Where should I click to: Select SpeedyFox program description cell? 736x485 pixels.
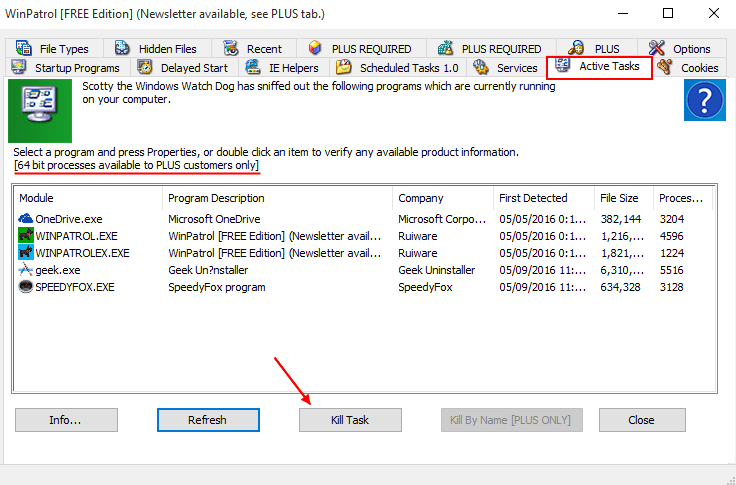point(216,287)
